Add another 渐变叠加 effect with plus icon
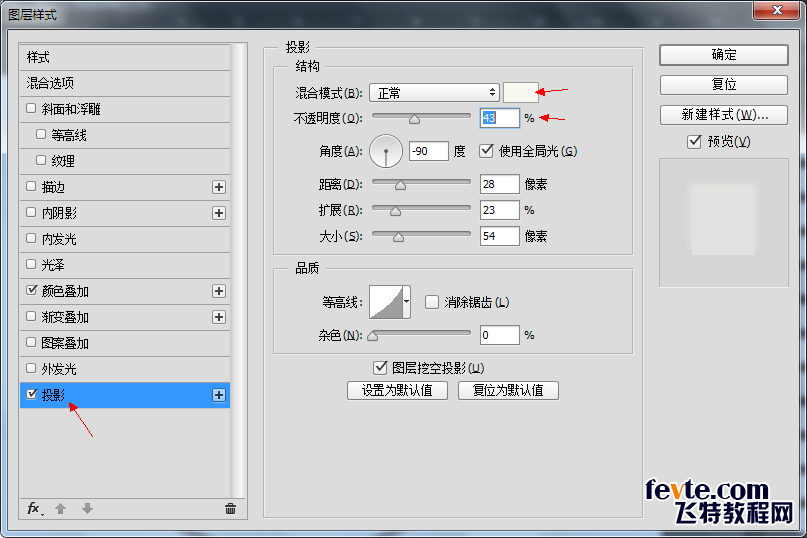 pyautogui.click(x=219, y=317)
